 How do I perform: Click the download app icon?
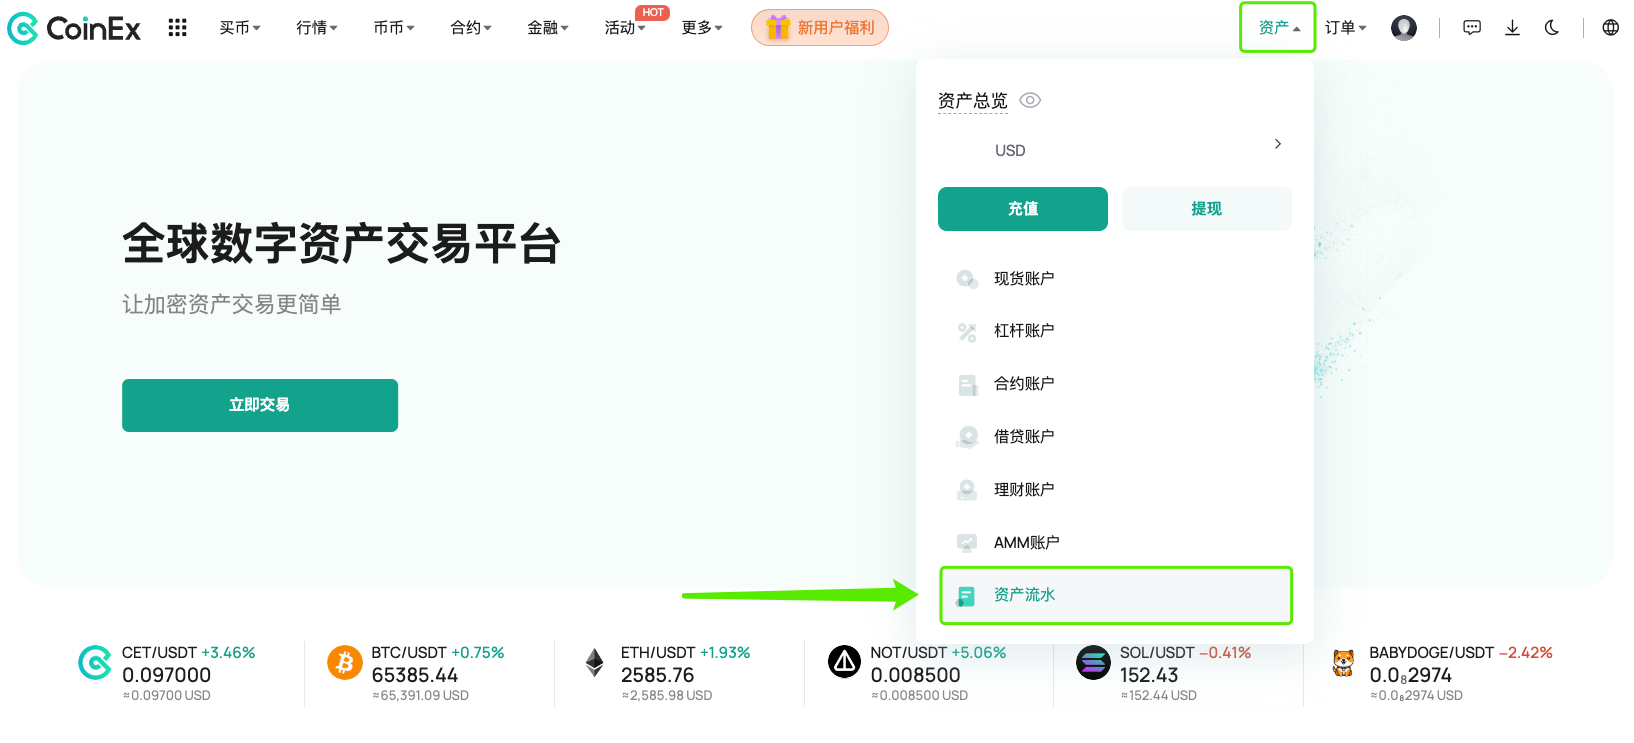(1512, 28)
